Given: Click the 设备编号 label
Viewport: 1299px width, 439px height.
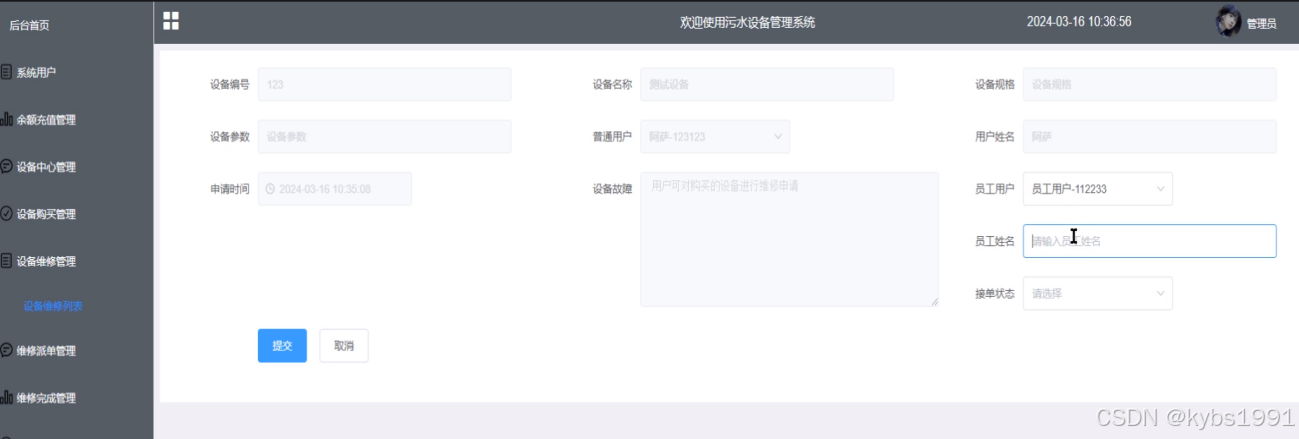Looking at the screenshot, I should pyautogui.click(x=229, y=84).
